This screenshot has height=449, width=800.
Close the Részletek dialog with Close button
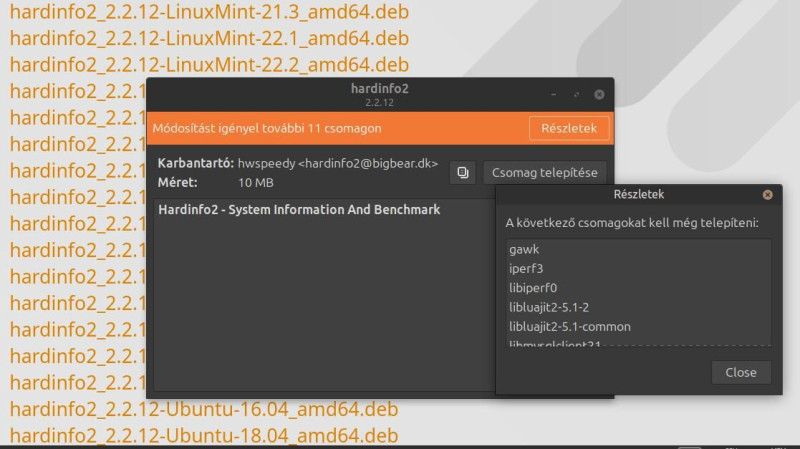coord(741,372)
